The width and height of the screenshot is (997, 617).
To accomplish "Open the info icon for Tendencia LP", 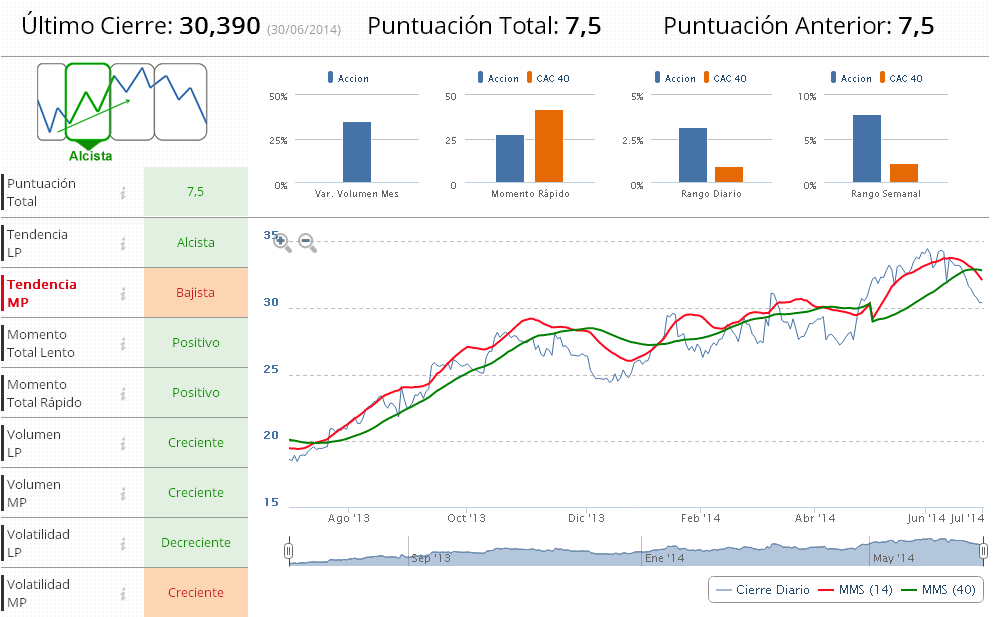I will (x=123, y=244).
